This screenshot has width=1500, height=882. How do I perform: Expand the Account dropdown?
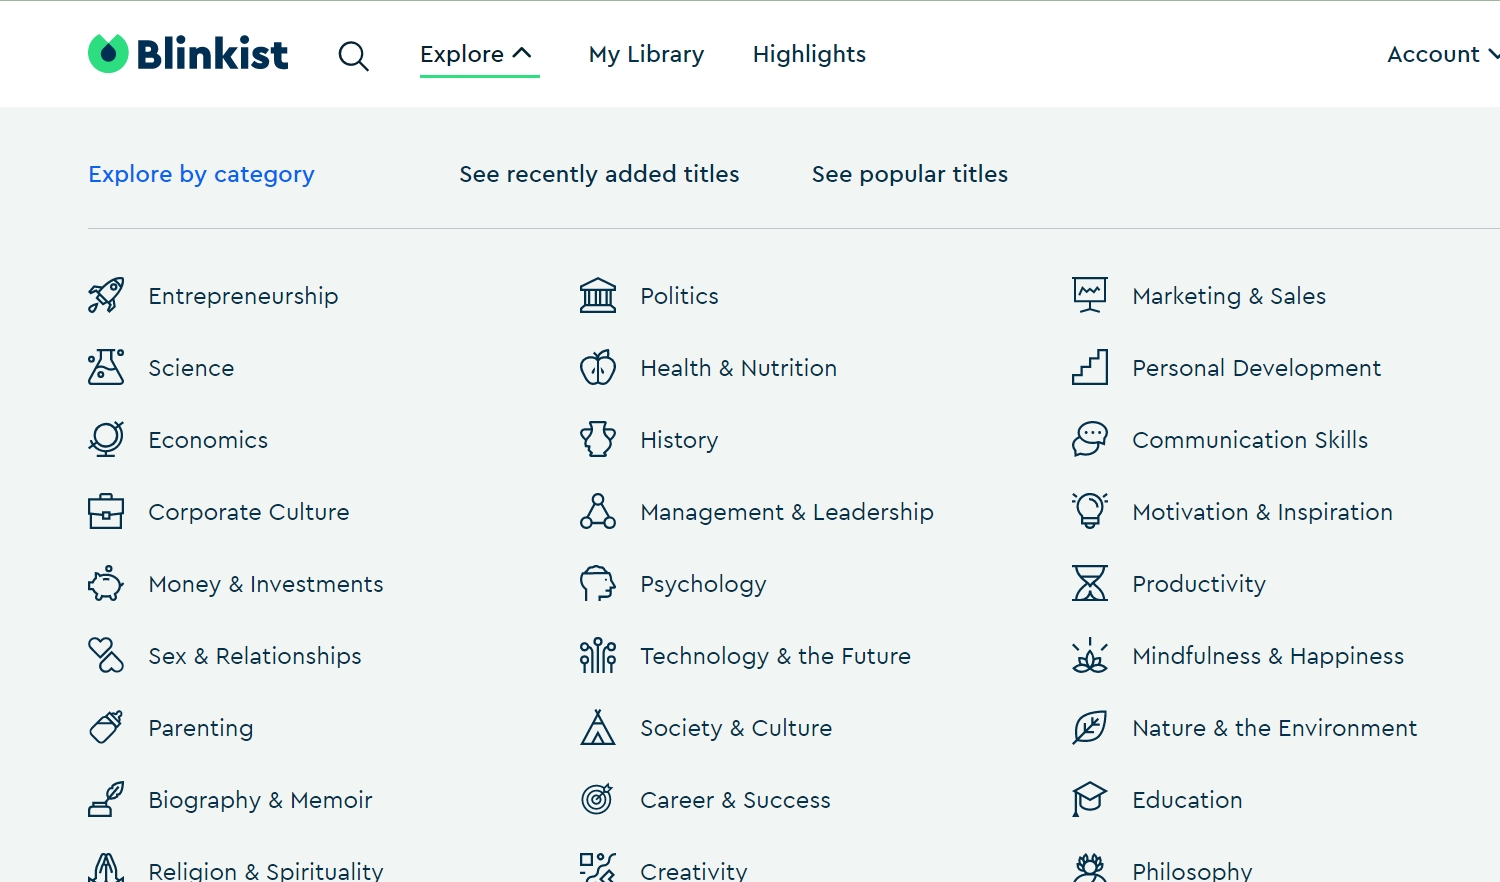1442,54
